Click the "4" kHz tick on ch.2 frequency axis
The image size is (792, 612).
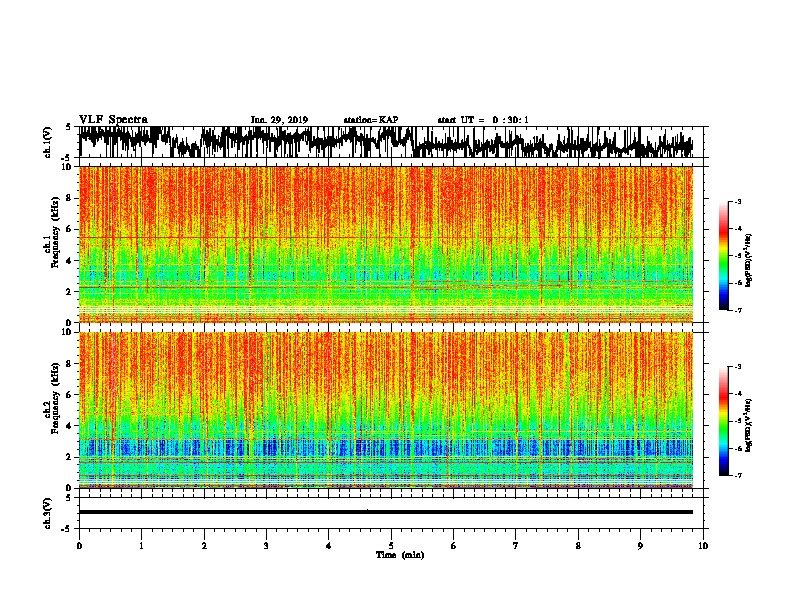[x=70, y=426]
